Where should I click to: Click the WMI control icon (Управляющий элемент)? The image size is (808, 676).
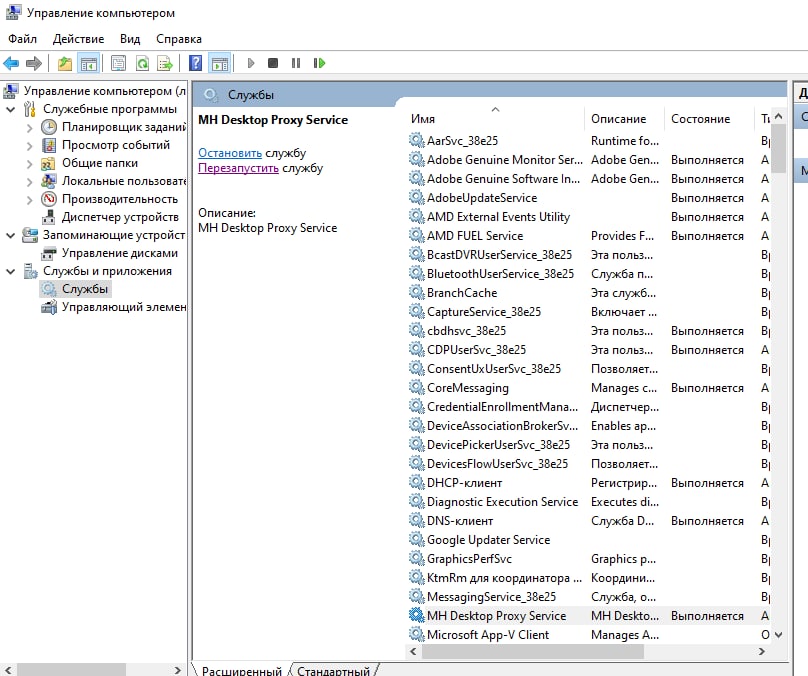pyautogui.click(x=48, y=307)
